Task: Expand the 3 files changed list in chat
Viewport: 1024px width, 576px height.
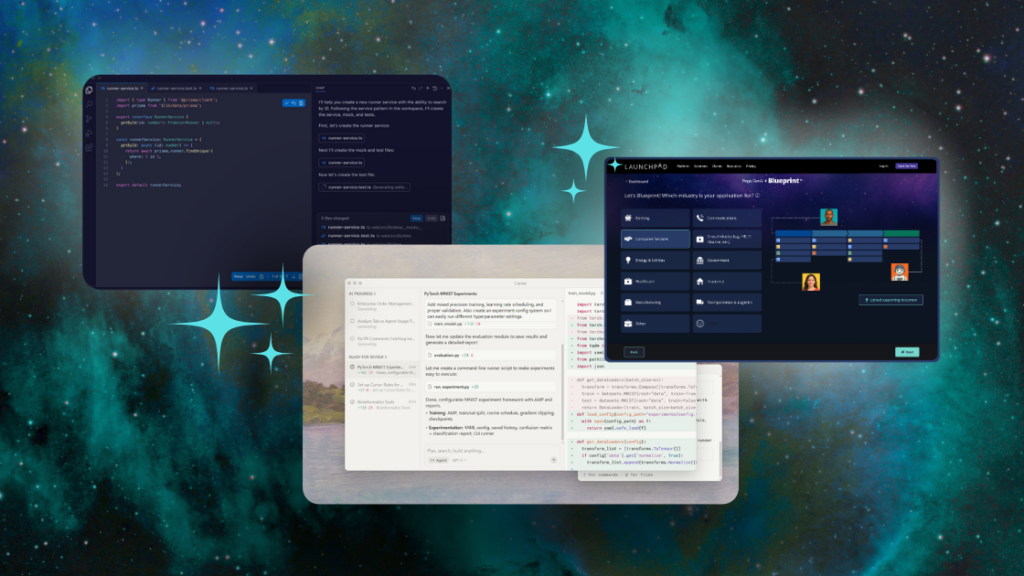Action: [x=334, y=218]
